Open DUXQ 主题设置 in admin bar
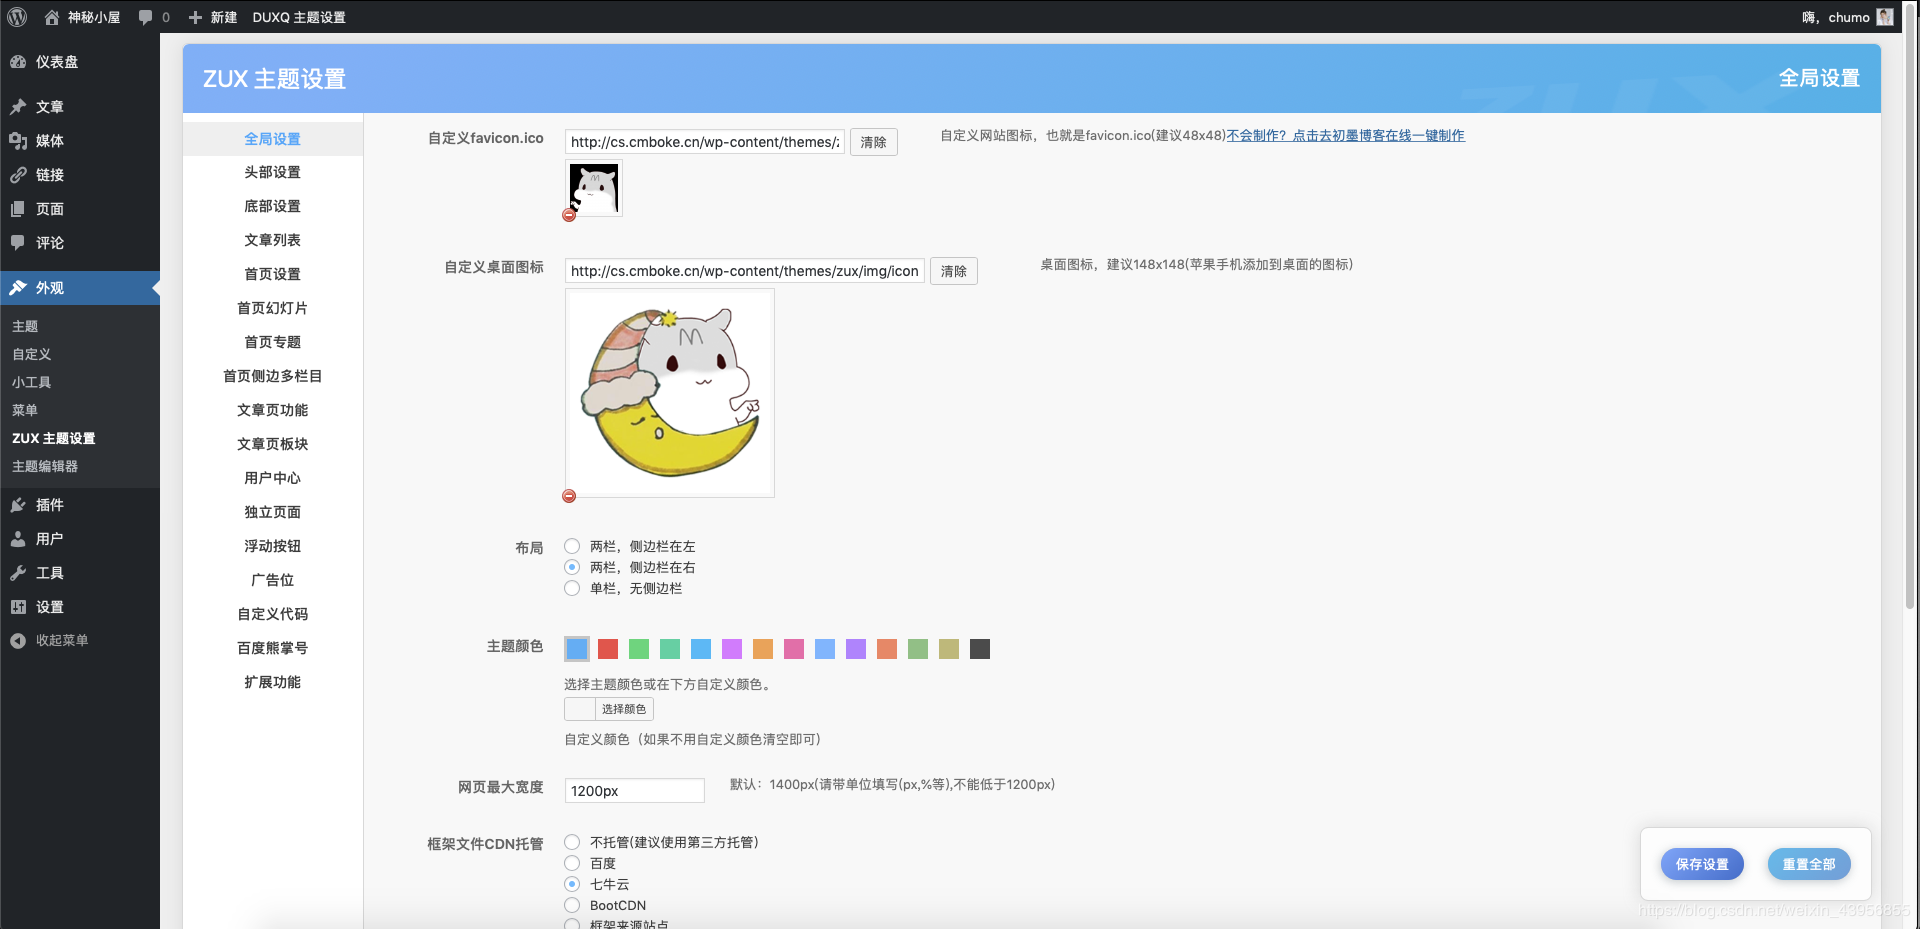Viewport: 1920px width, 929px height. (299, 17)
